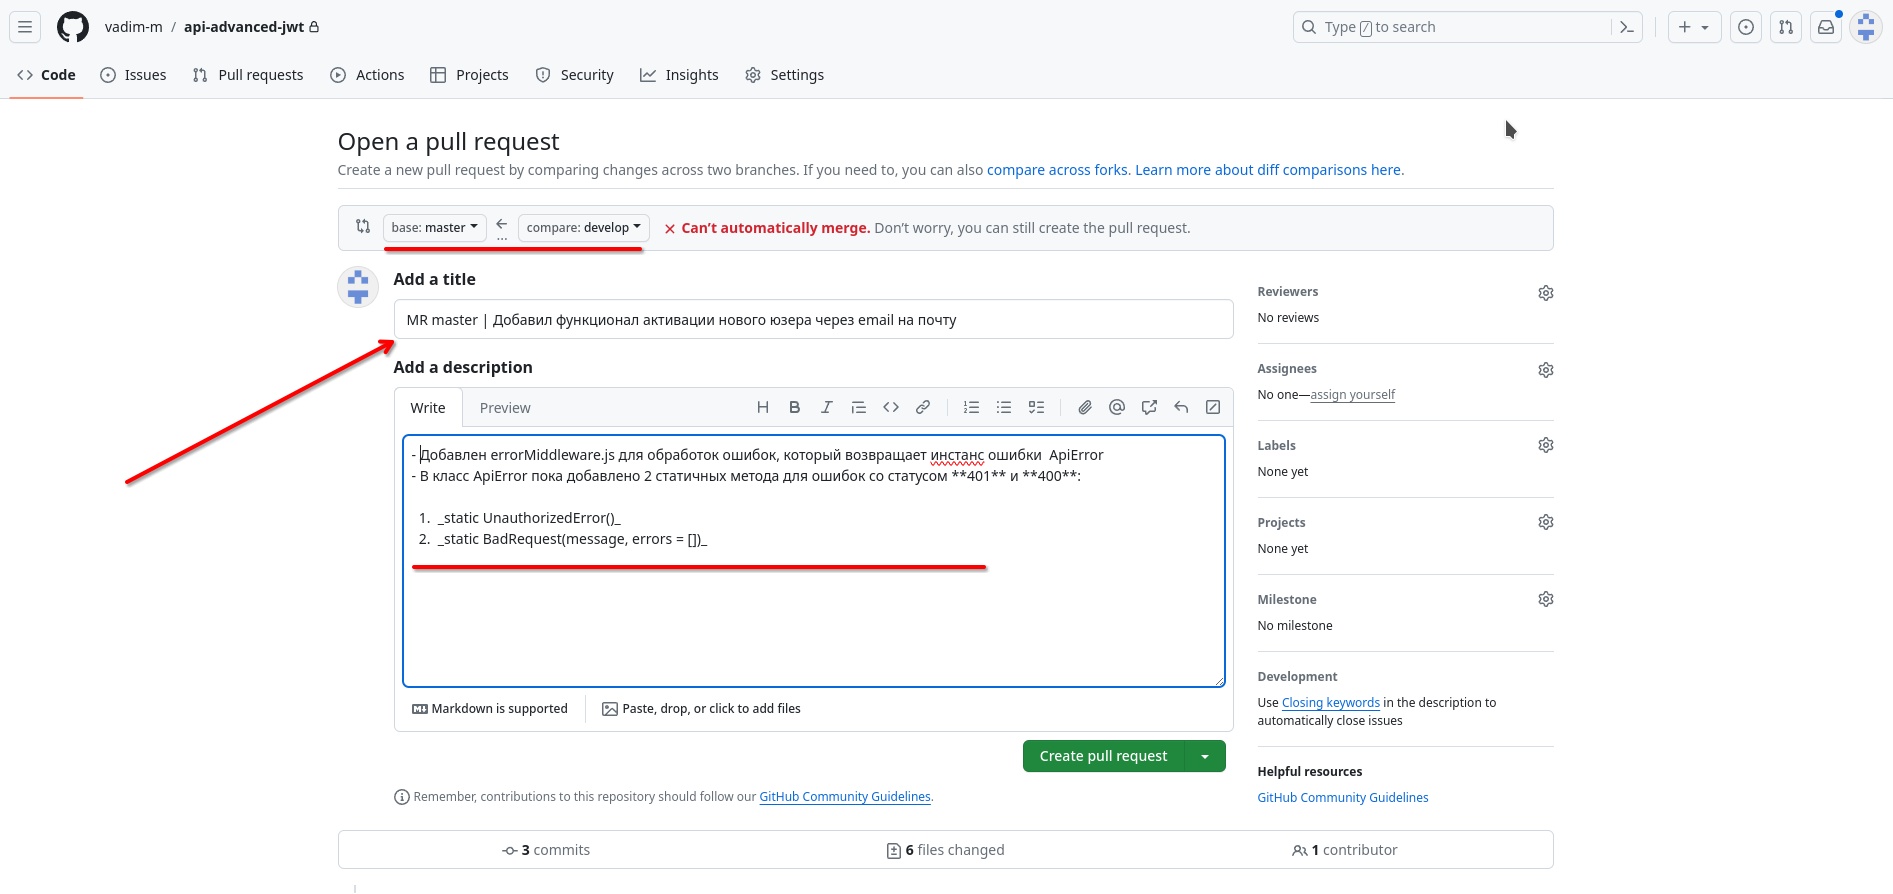Open the Issues tab
The width and height of the screenshot is (1893, 894).
click(134, 75)
